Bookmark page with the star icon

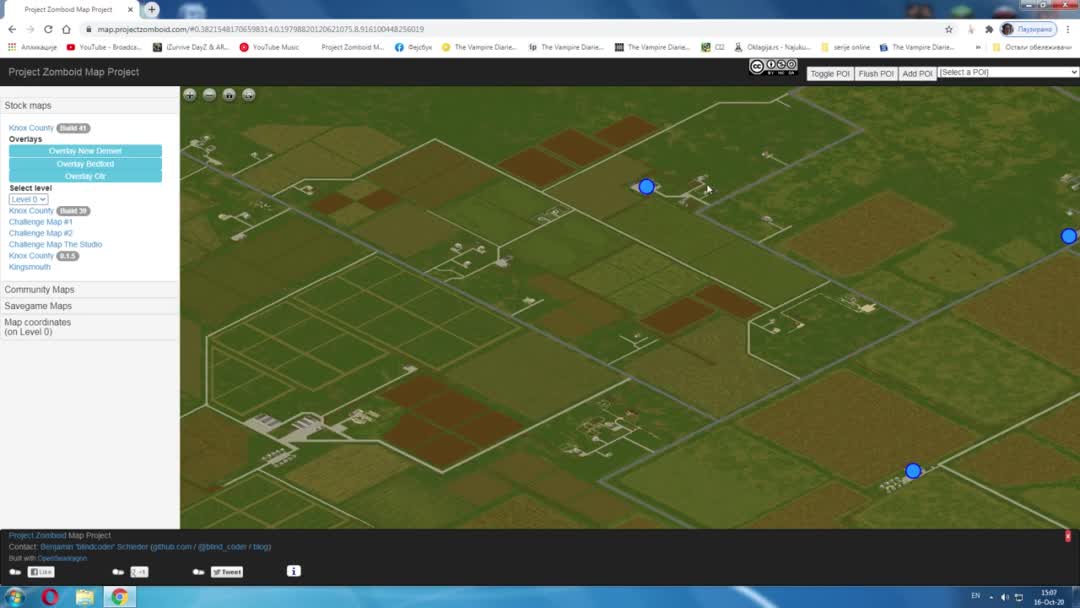pyautogui.click(x=949, y=29)
